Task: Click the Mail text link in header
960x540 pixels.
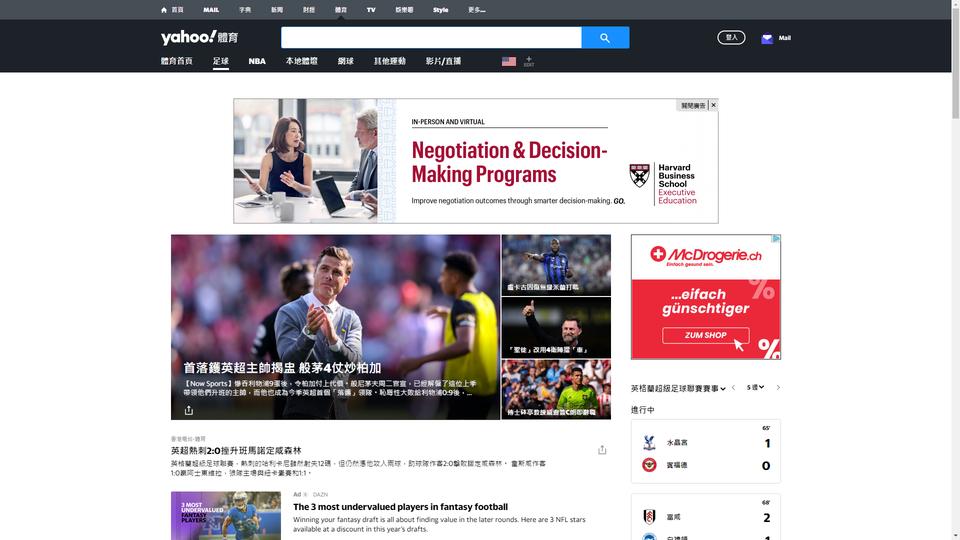Action: click(x=784, y=38)
